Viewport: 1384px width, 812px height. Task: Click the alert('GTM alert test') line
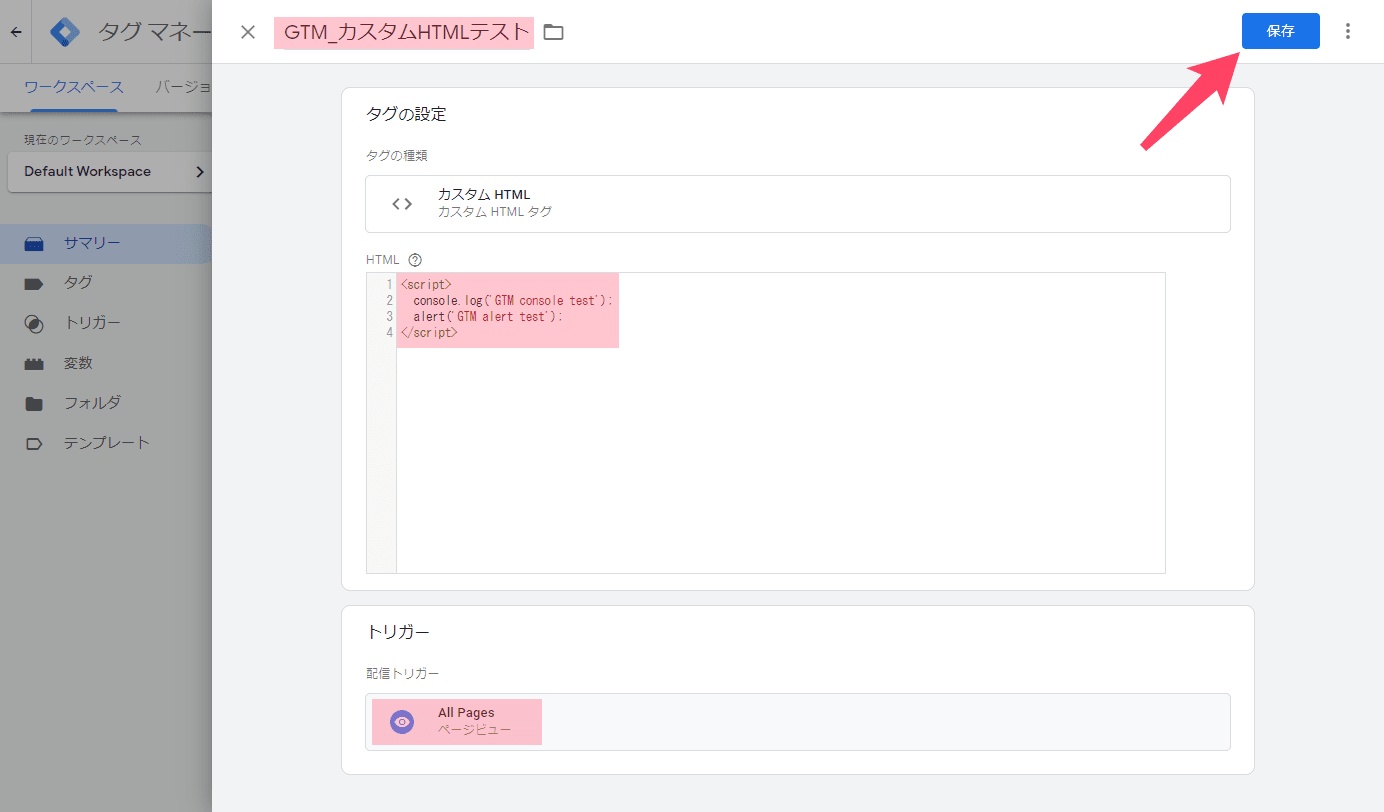point(488,316)
